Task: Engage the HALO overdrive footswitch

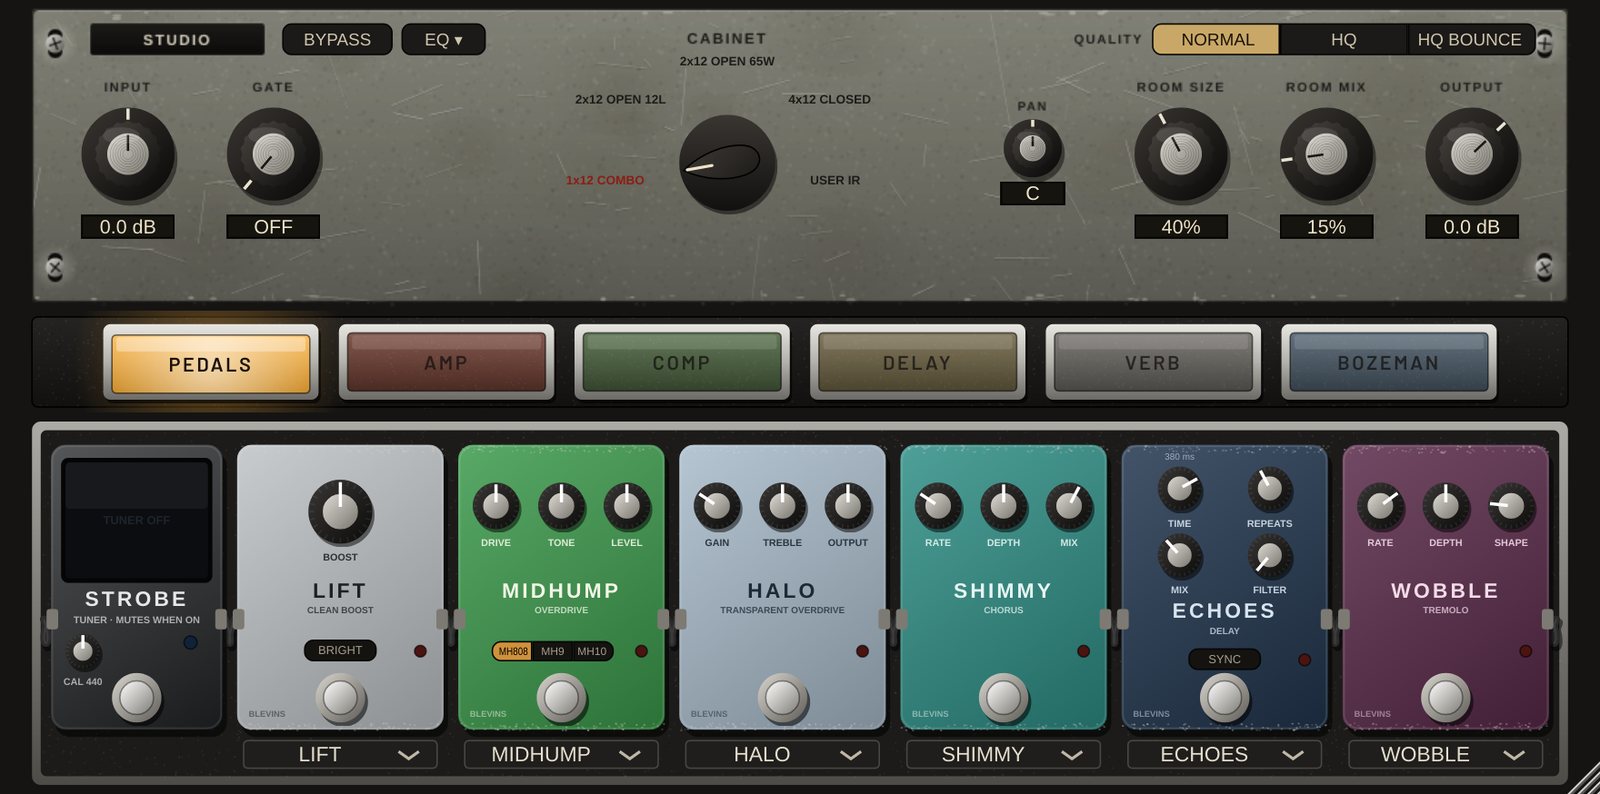Action: pyautogui.click(x=782, y=698)
